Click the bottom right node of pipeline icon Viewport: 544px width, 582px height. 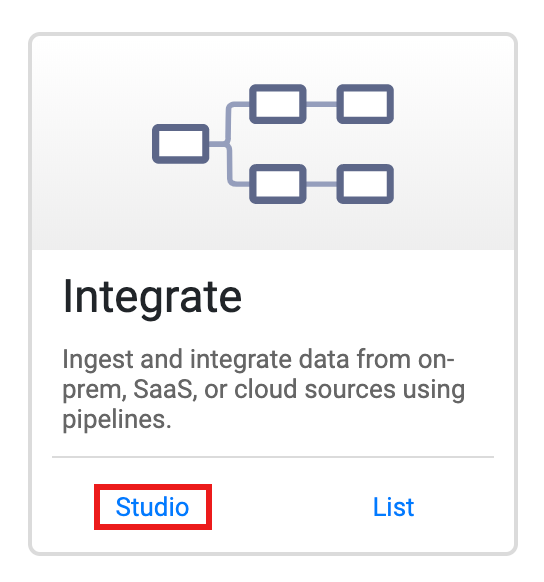pyautogui.click(x=365, y=184)
